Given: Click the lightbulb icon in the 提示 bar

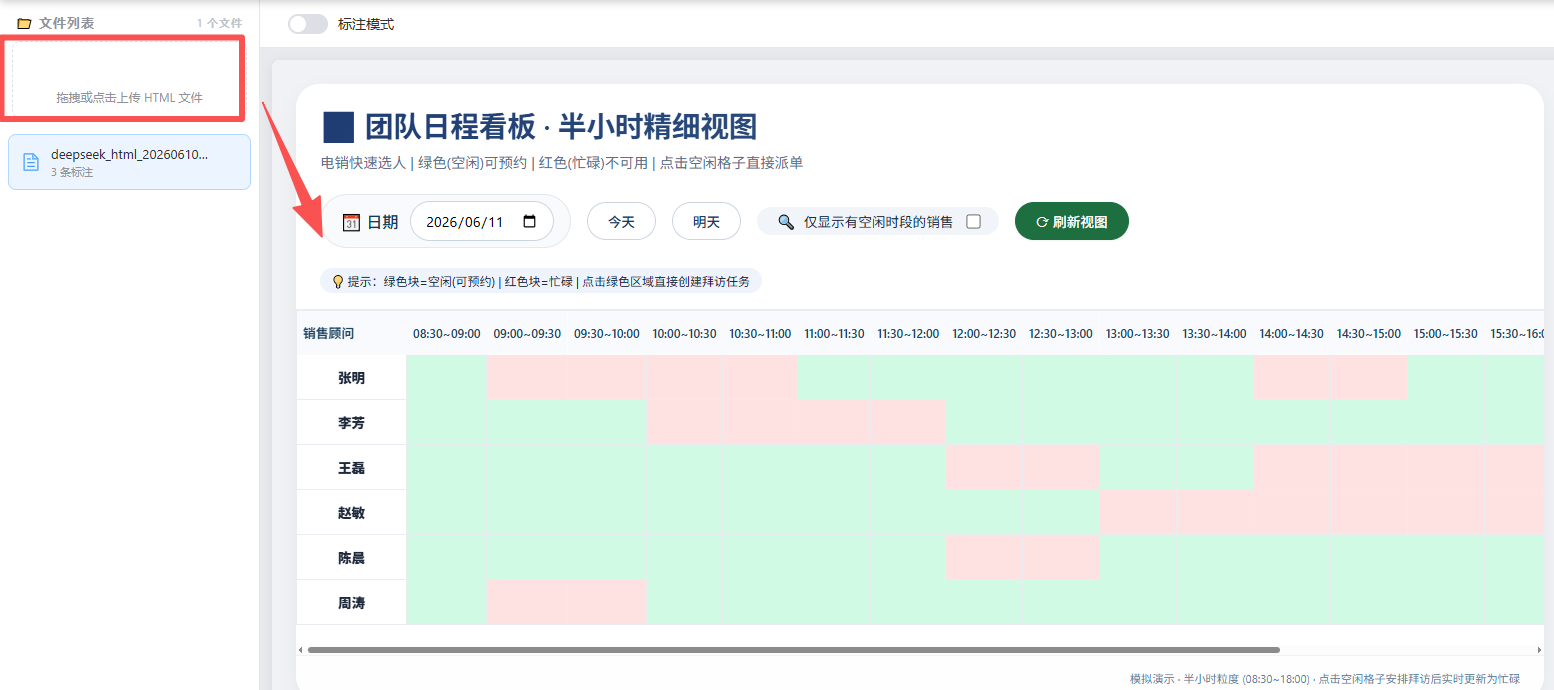Looking at the screenshot, I should click(x=338, y=282).
